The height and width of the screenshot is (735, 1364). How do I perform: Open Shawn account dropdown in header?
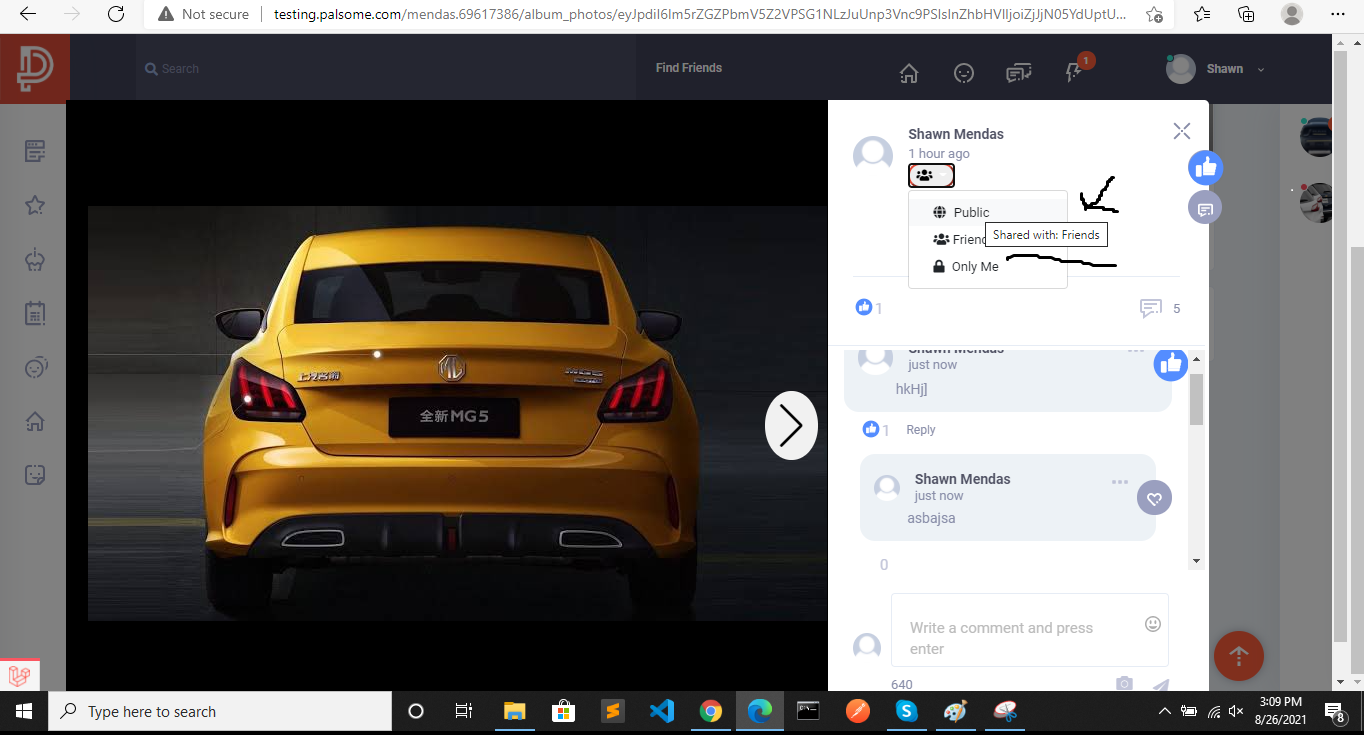tap(1216, 69)
